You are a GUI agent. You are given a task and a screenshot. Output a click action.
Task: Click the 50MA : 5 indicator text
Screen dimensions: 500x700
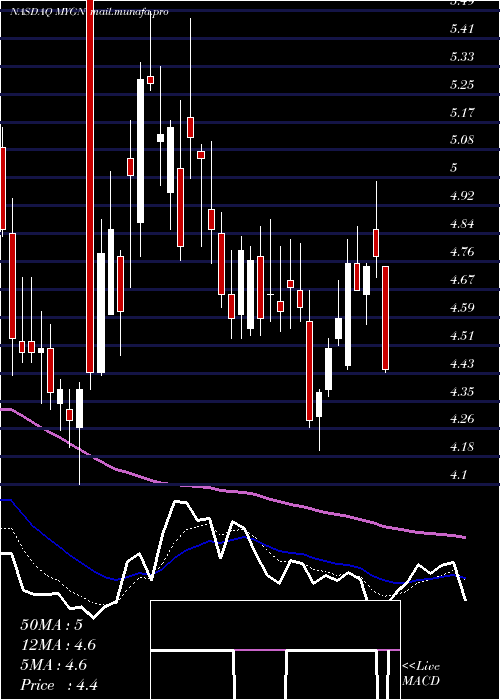(x=51, y=625)
